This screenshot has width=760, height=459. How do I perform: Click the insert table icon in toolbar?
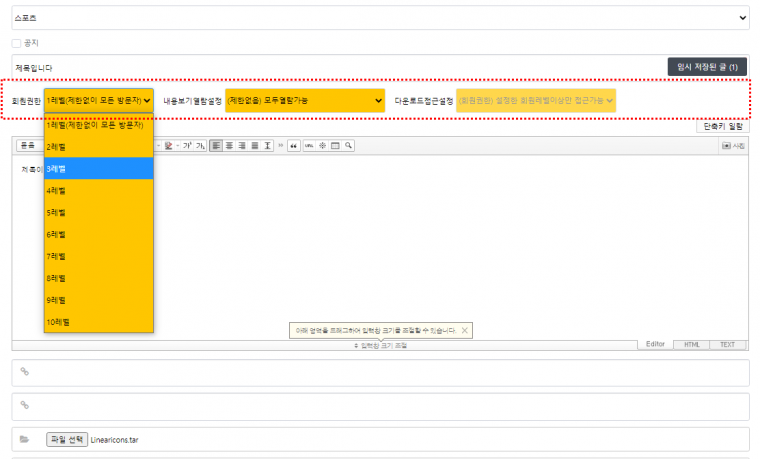pyautogui.click(x=335, y=146)
